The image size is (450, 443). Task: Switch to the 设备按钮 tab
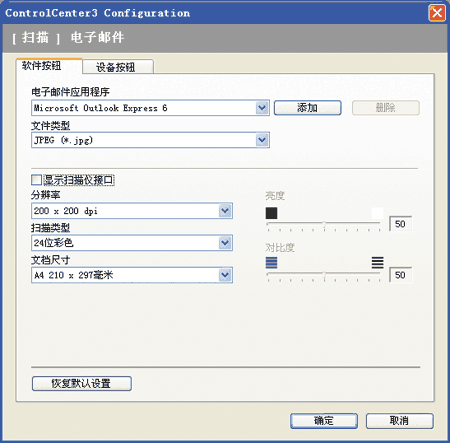point(118,67)
